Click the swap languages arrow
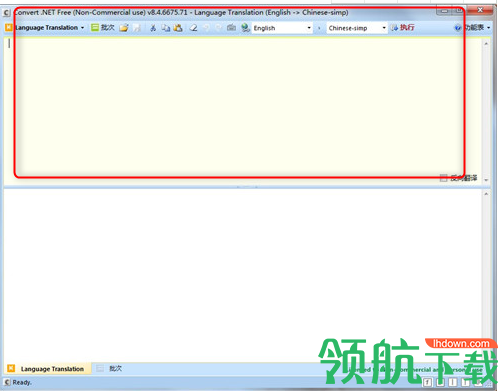This screenshot has width=498, height=391. click(x=319, y=28)
